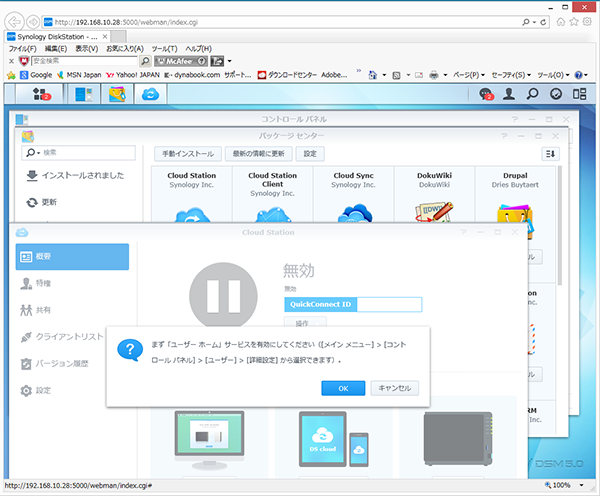Click 設定 button in Package Center
The image size is (600, 496).
(310, 154)
